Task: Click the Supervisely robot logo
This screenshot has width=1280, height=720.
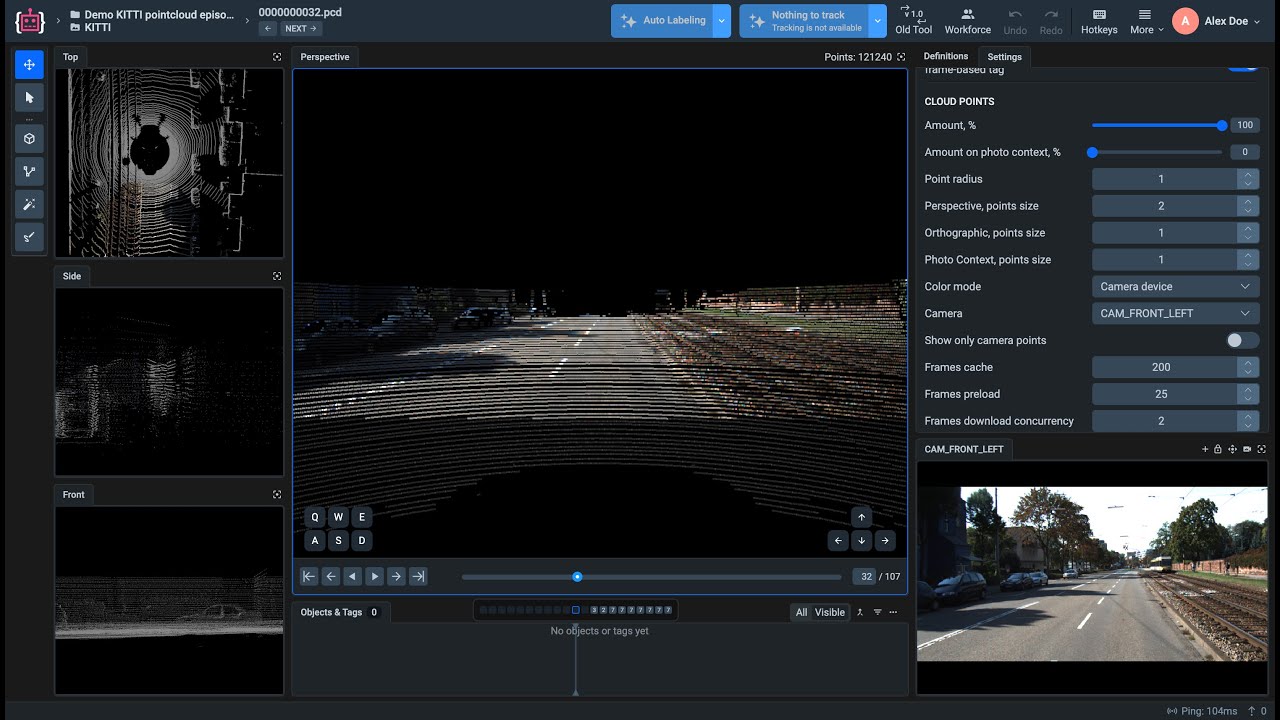Action: 30,21
